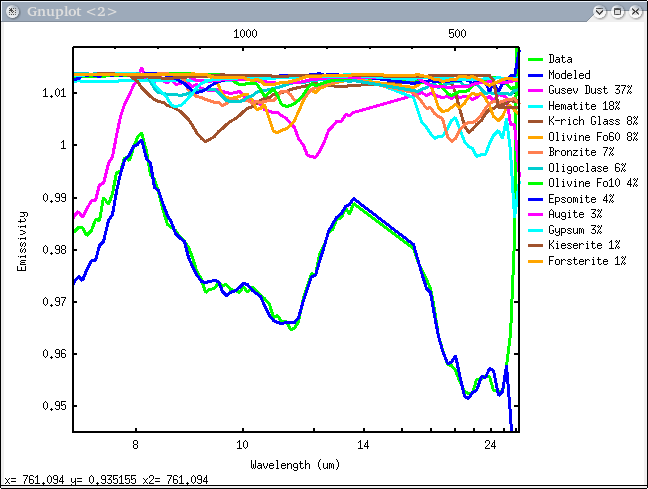Select the 'Oligoclase 6%' legend label

(587, 168)
